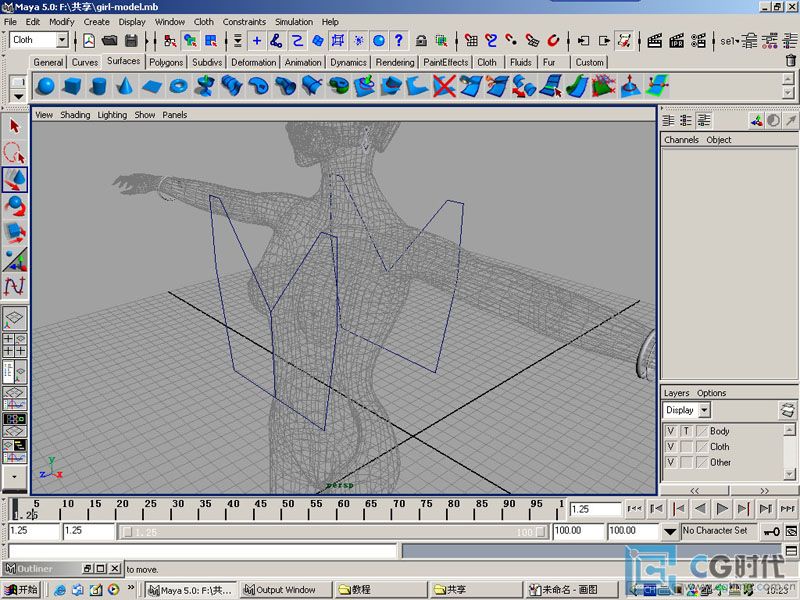Viewport: 800px width, 600px height.
Task: Open the Layers menu in the layer editor
Action: [677, 393]
